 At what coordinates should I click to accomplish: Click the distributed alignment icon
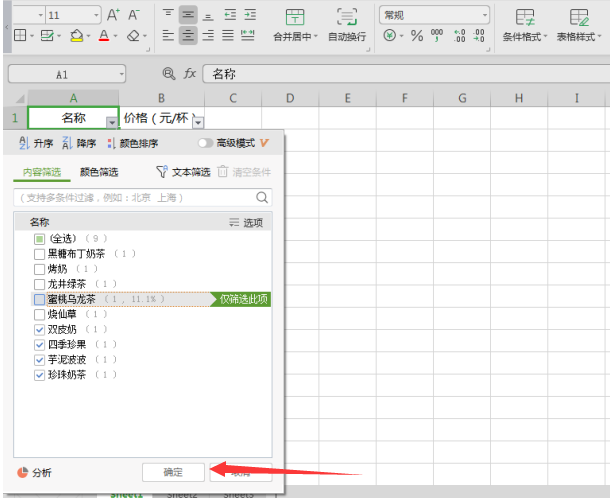tap(247, 35)
